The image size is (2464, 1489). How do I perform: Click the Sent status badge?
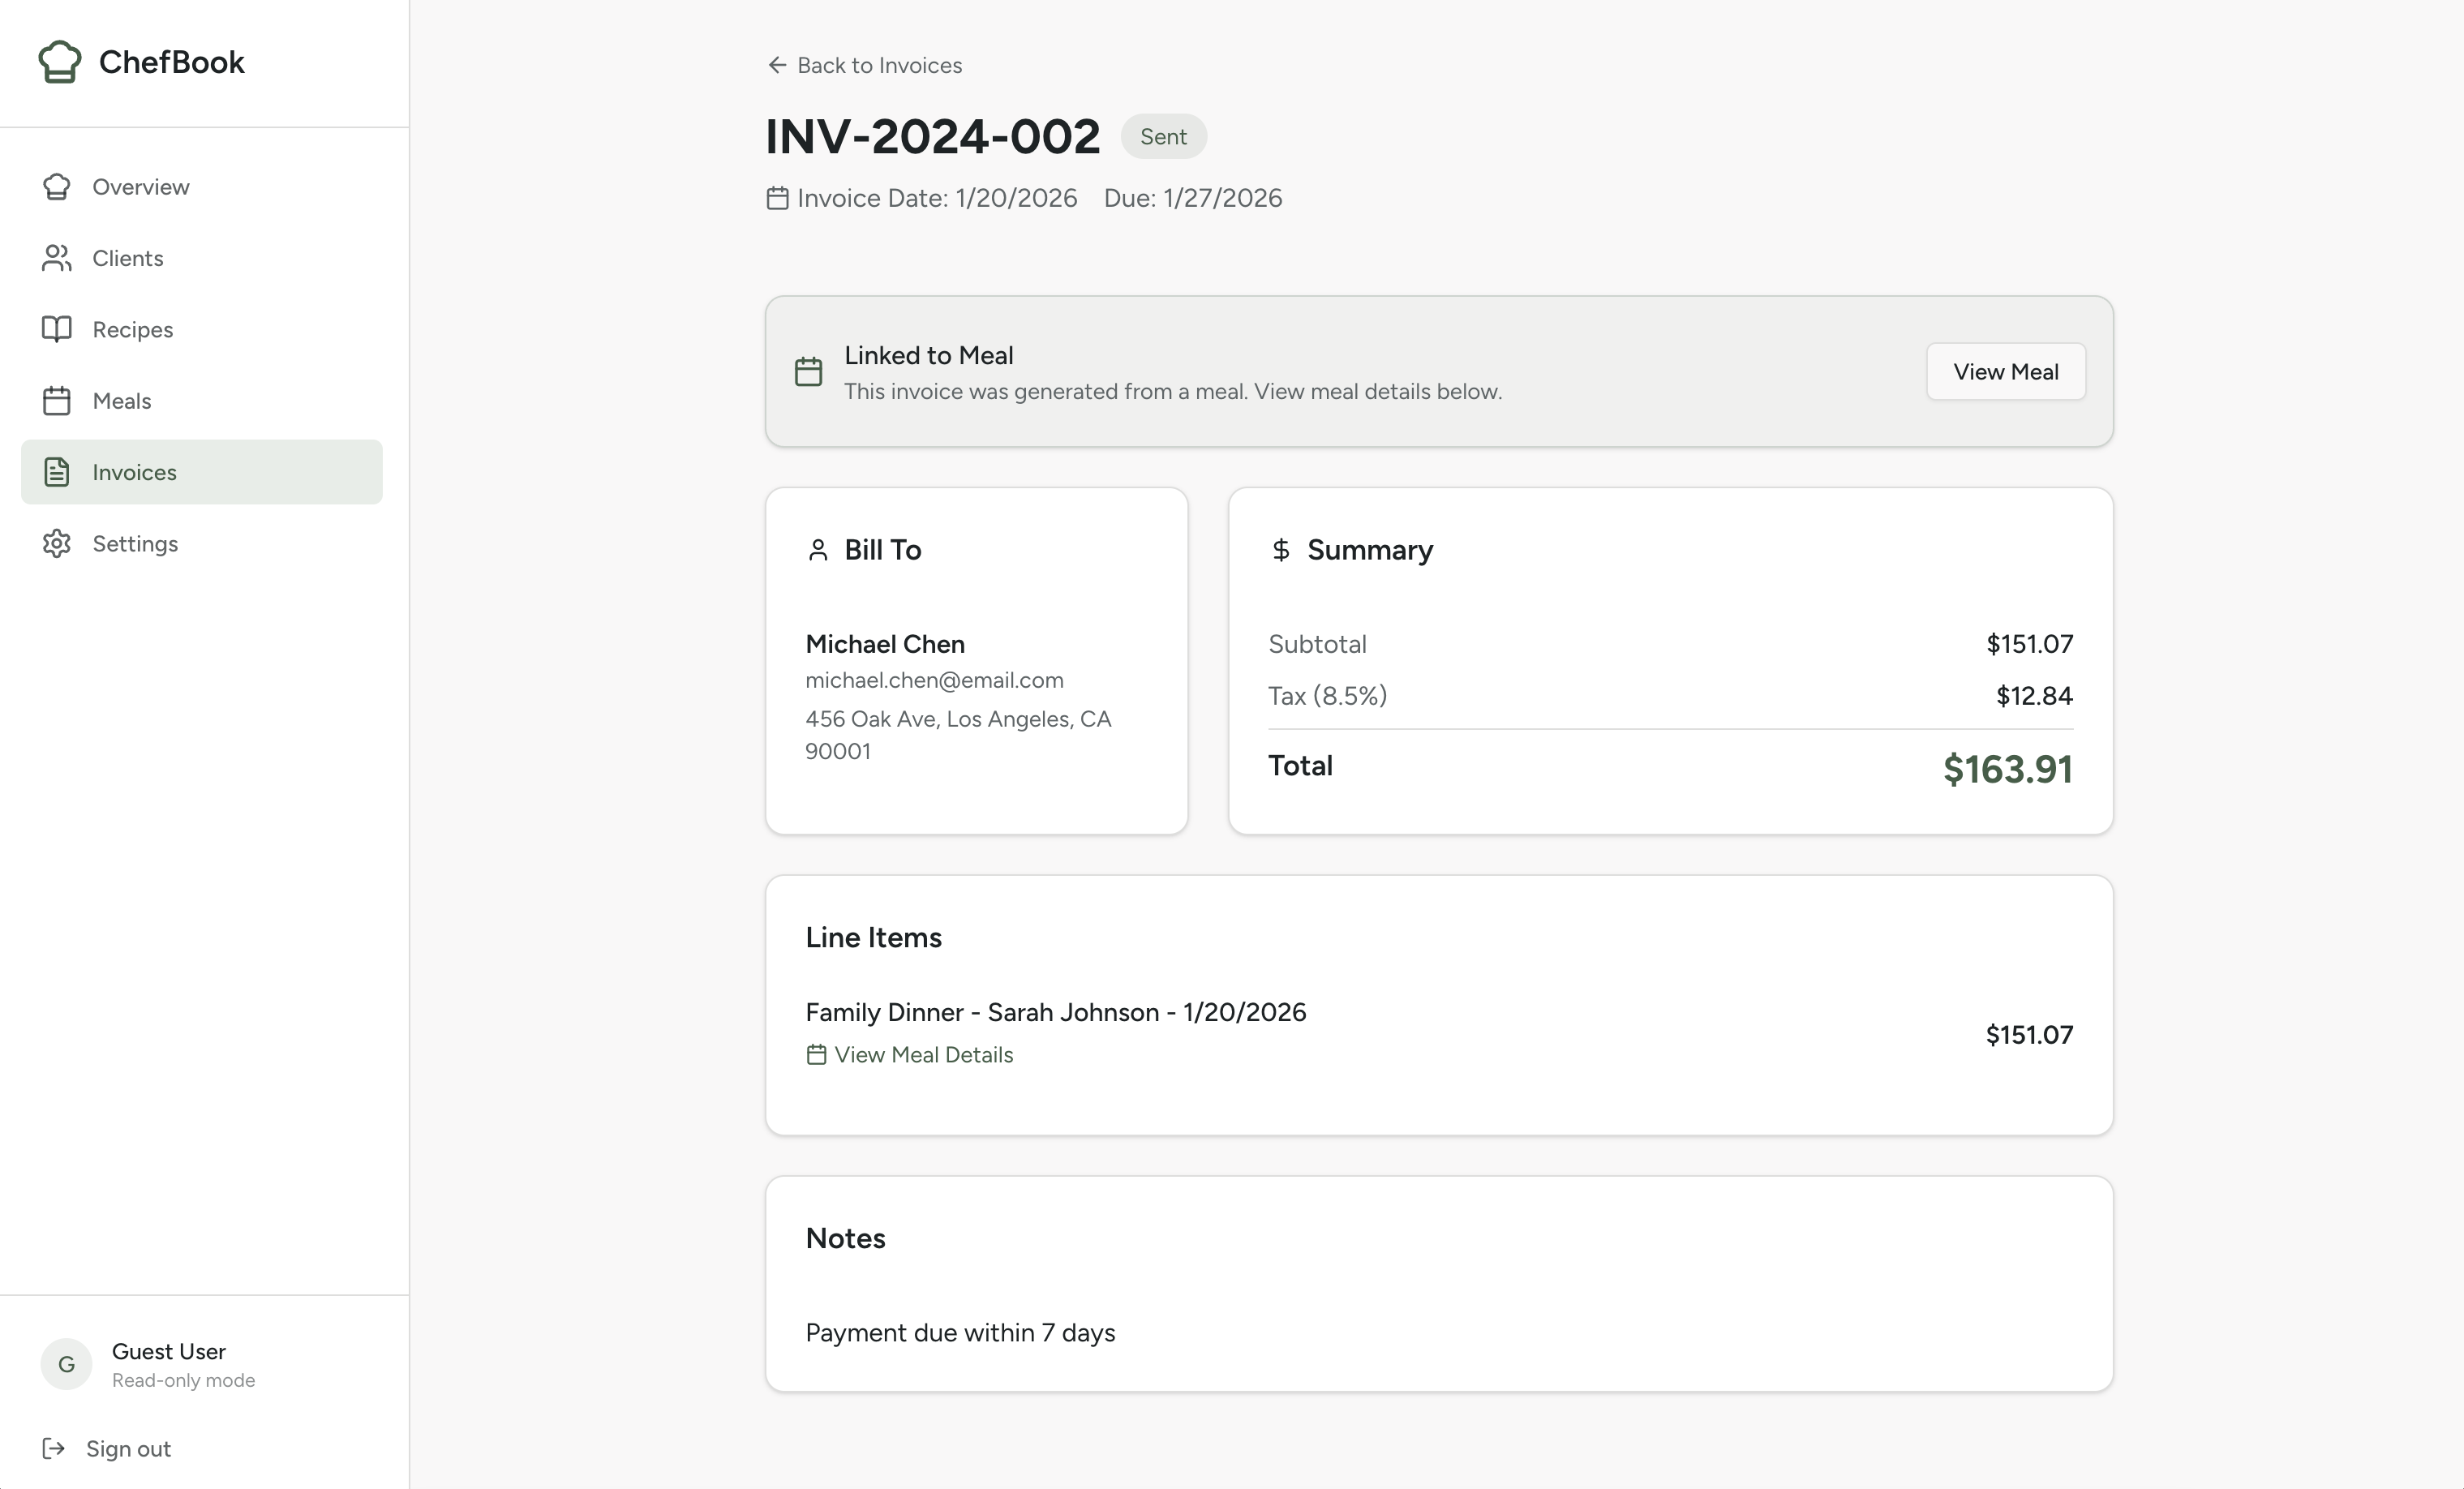[x=1163, y=136]
